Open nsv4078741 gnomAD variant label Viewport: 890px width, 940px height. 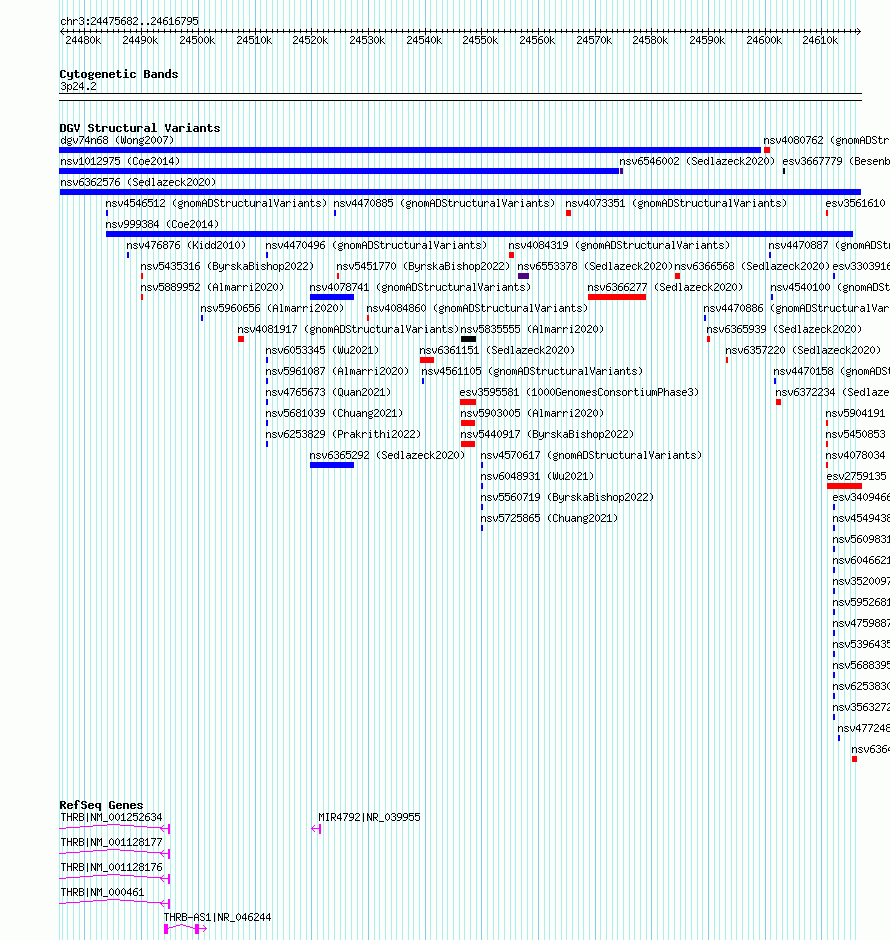(x=420, y=287)
